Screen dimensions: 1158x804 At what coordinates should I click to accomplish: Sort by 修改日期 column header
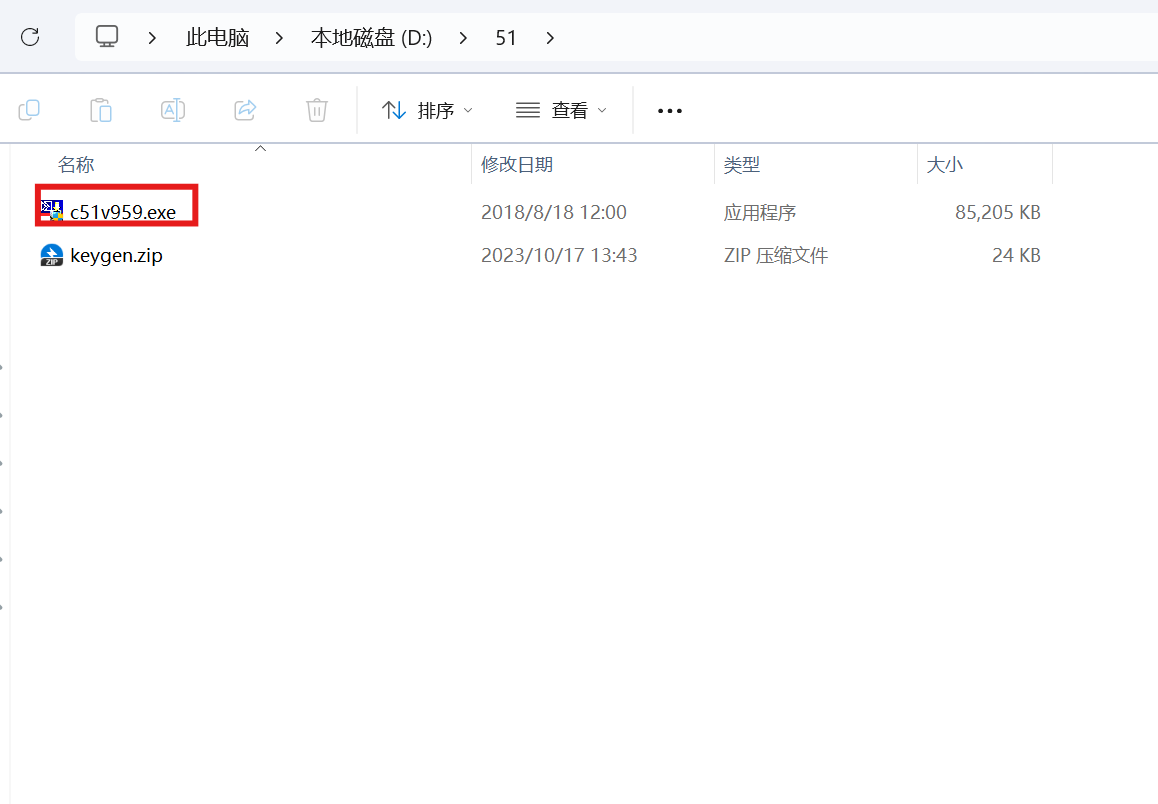(517, 165)
